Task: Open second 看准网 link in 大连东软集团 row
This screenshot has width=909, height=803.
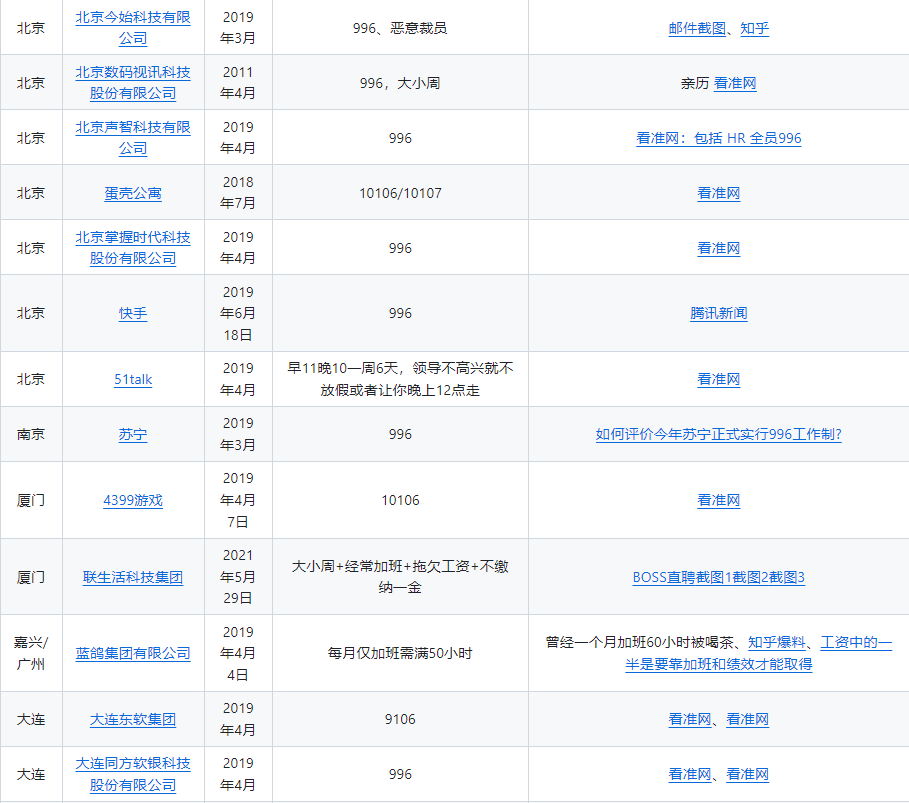Action: point(748,720)
